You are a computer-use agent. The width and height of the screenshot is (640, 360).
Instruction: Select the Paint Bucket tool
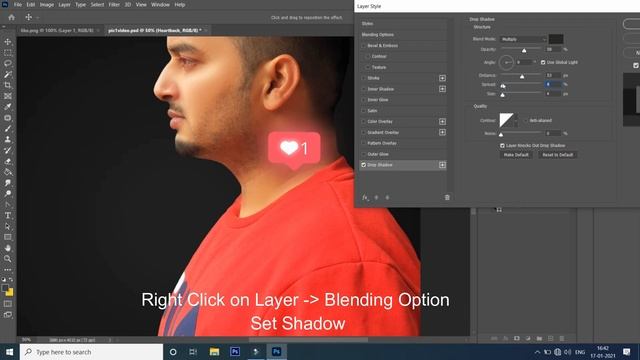[8, 172]
